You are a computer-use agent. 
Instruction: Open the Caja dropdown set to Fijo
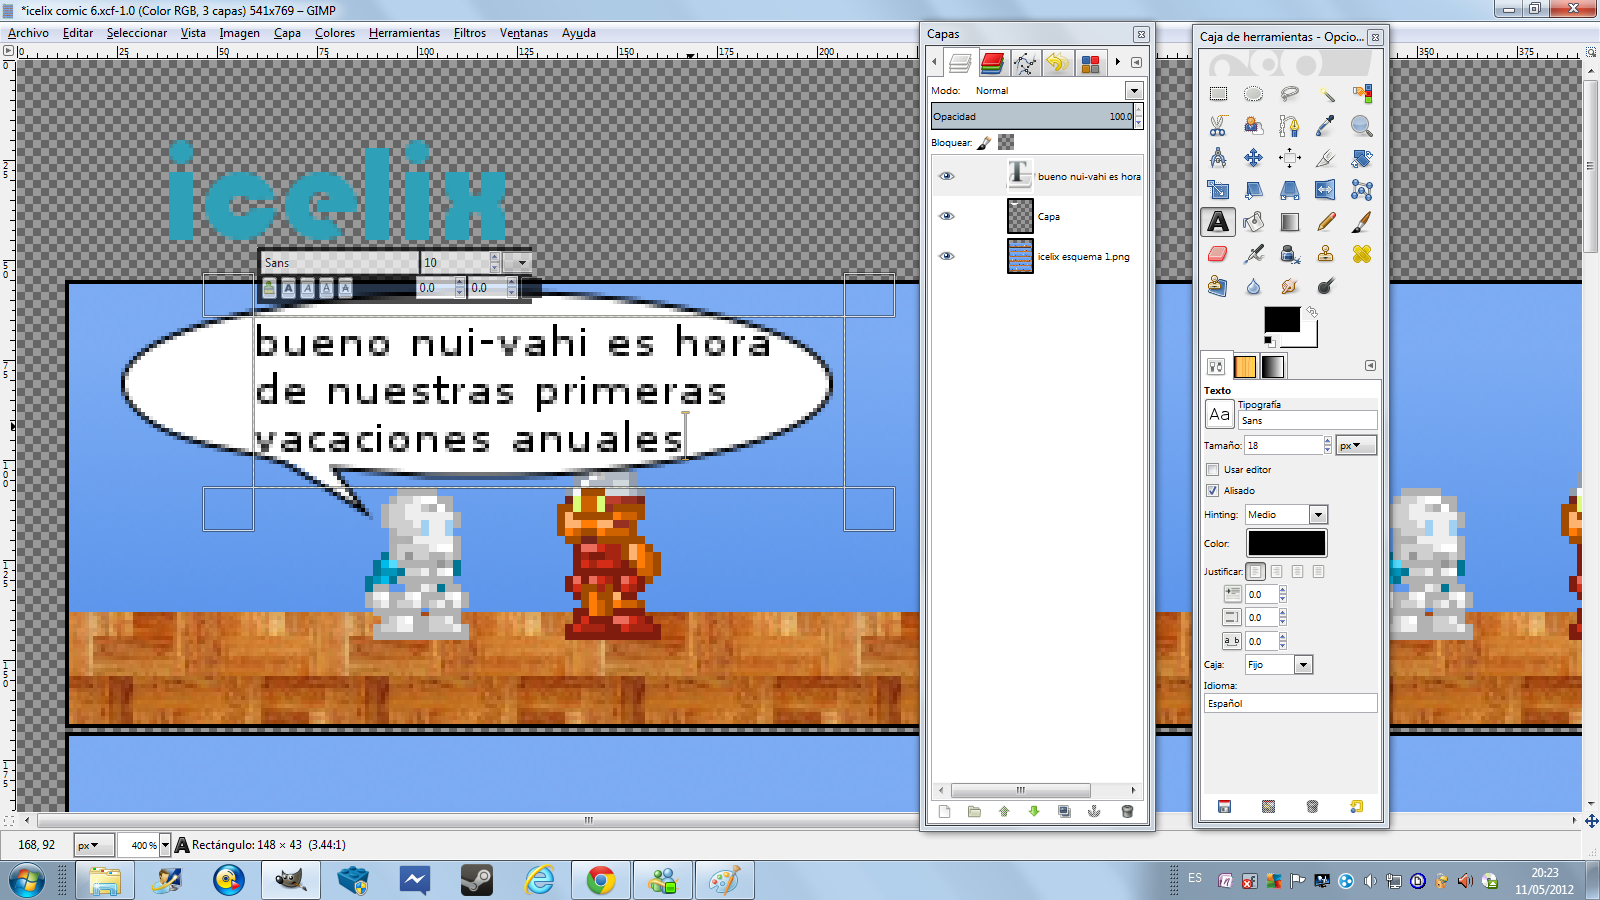pyautogui.click(x=1303, y=664)
